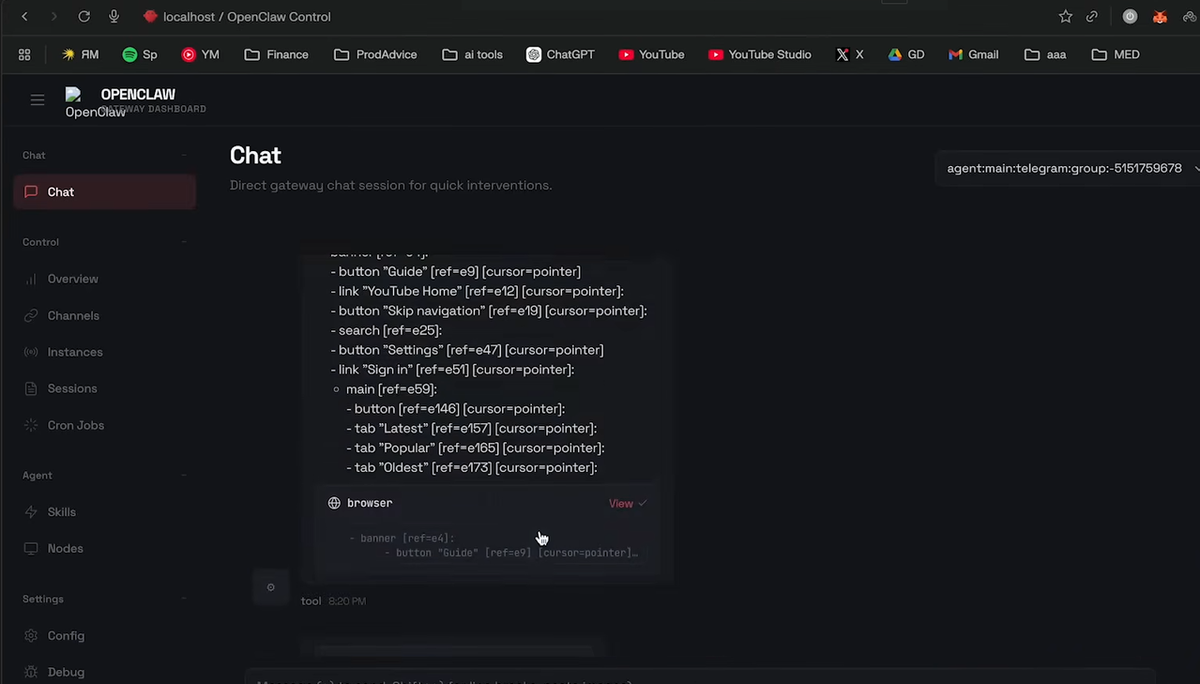Screen dimensions: 1200x684
Task: Open the Finance bookmarks folder
Action: 276,55
